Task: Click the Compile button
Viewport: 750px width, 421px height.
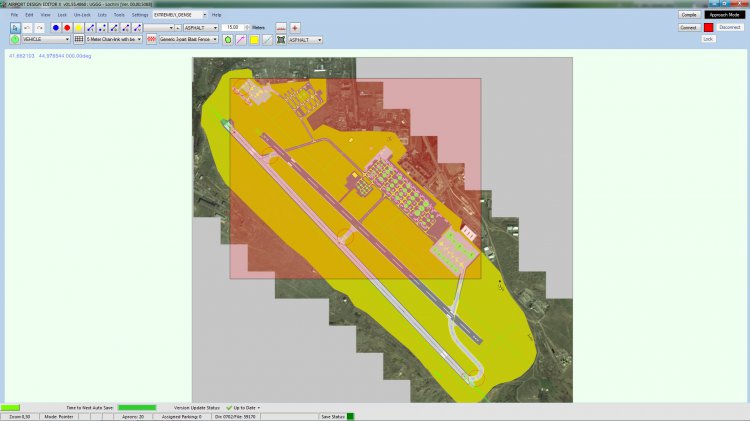Action: 689,15
